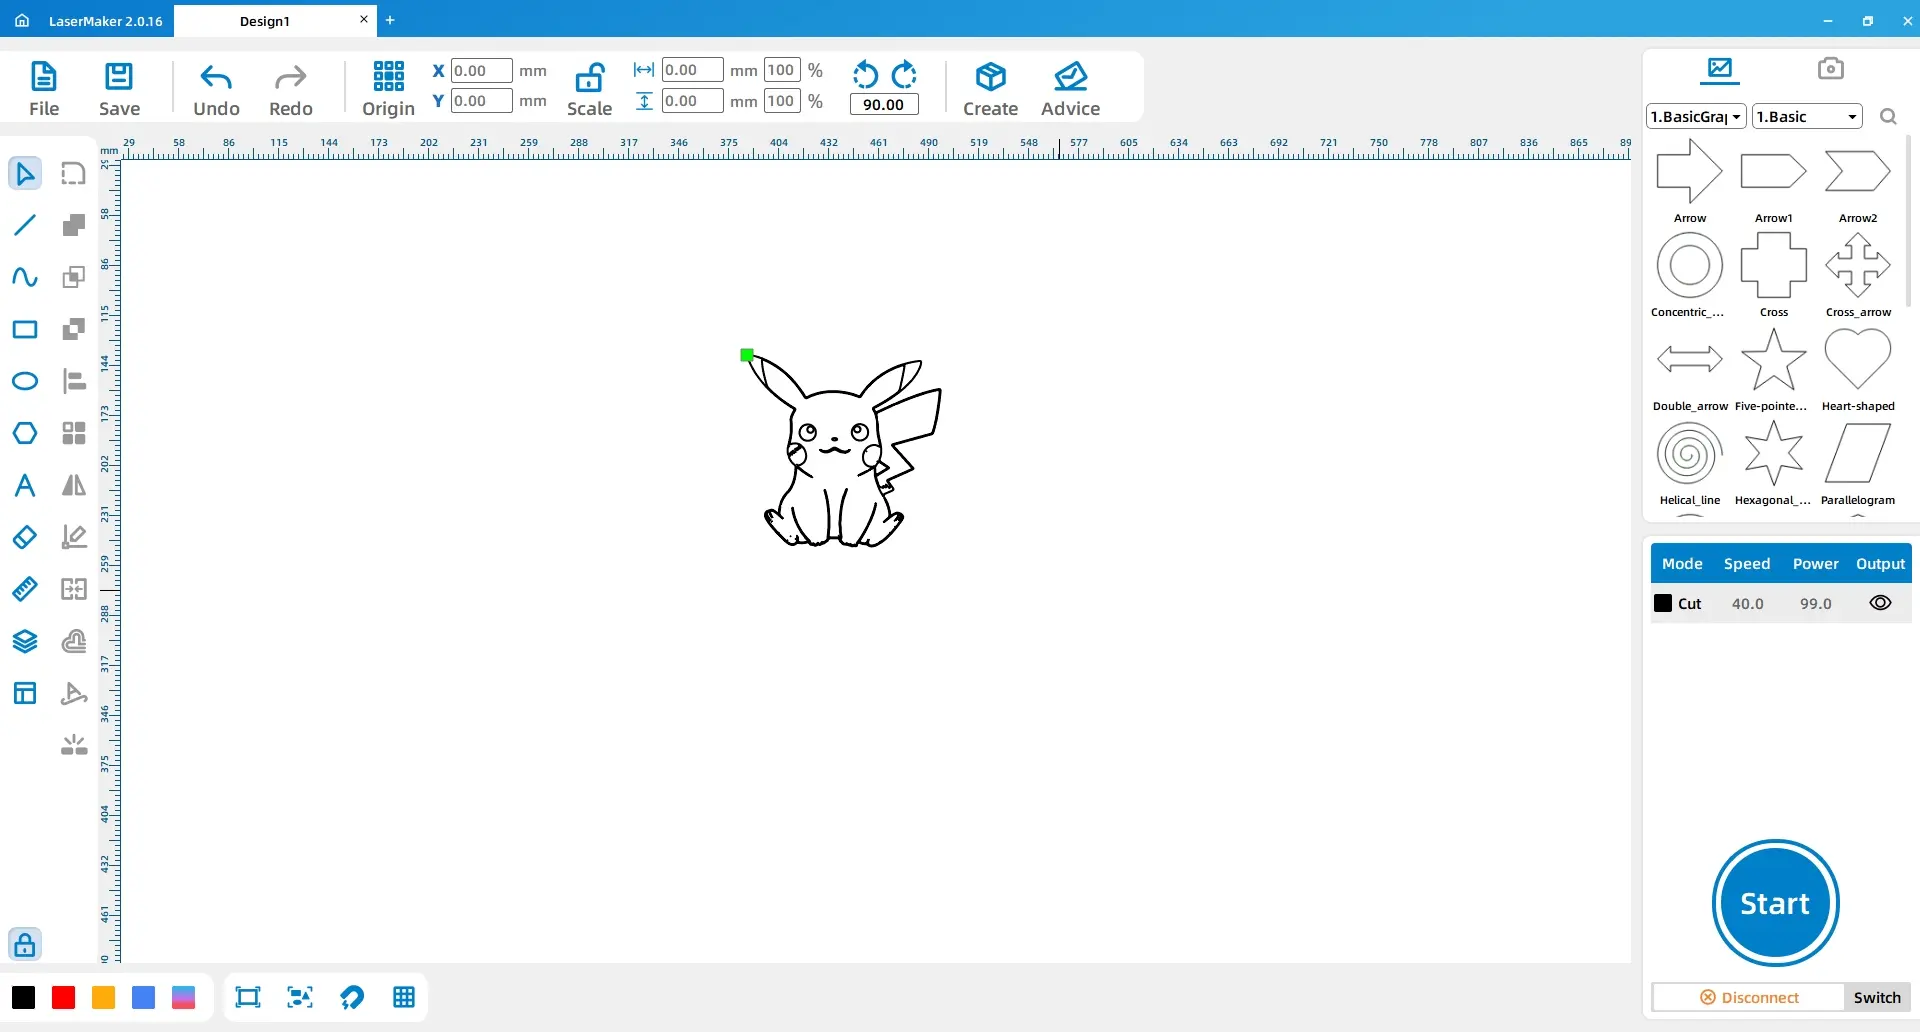Click the height mm input field

pos(692,100)
